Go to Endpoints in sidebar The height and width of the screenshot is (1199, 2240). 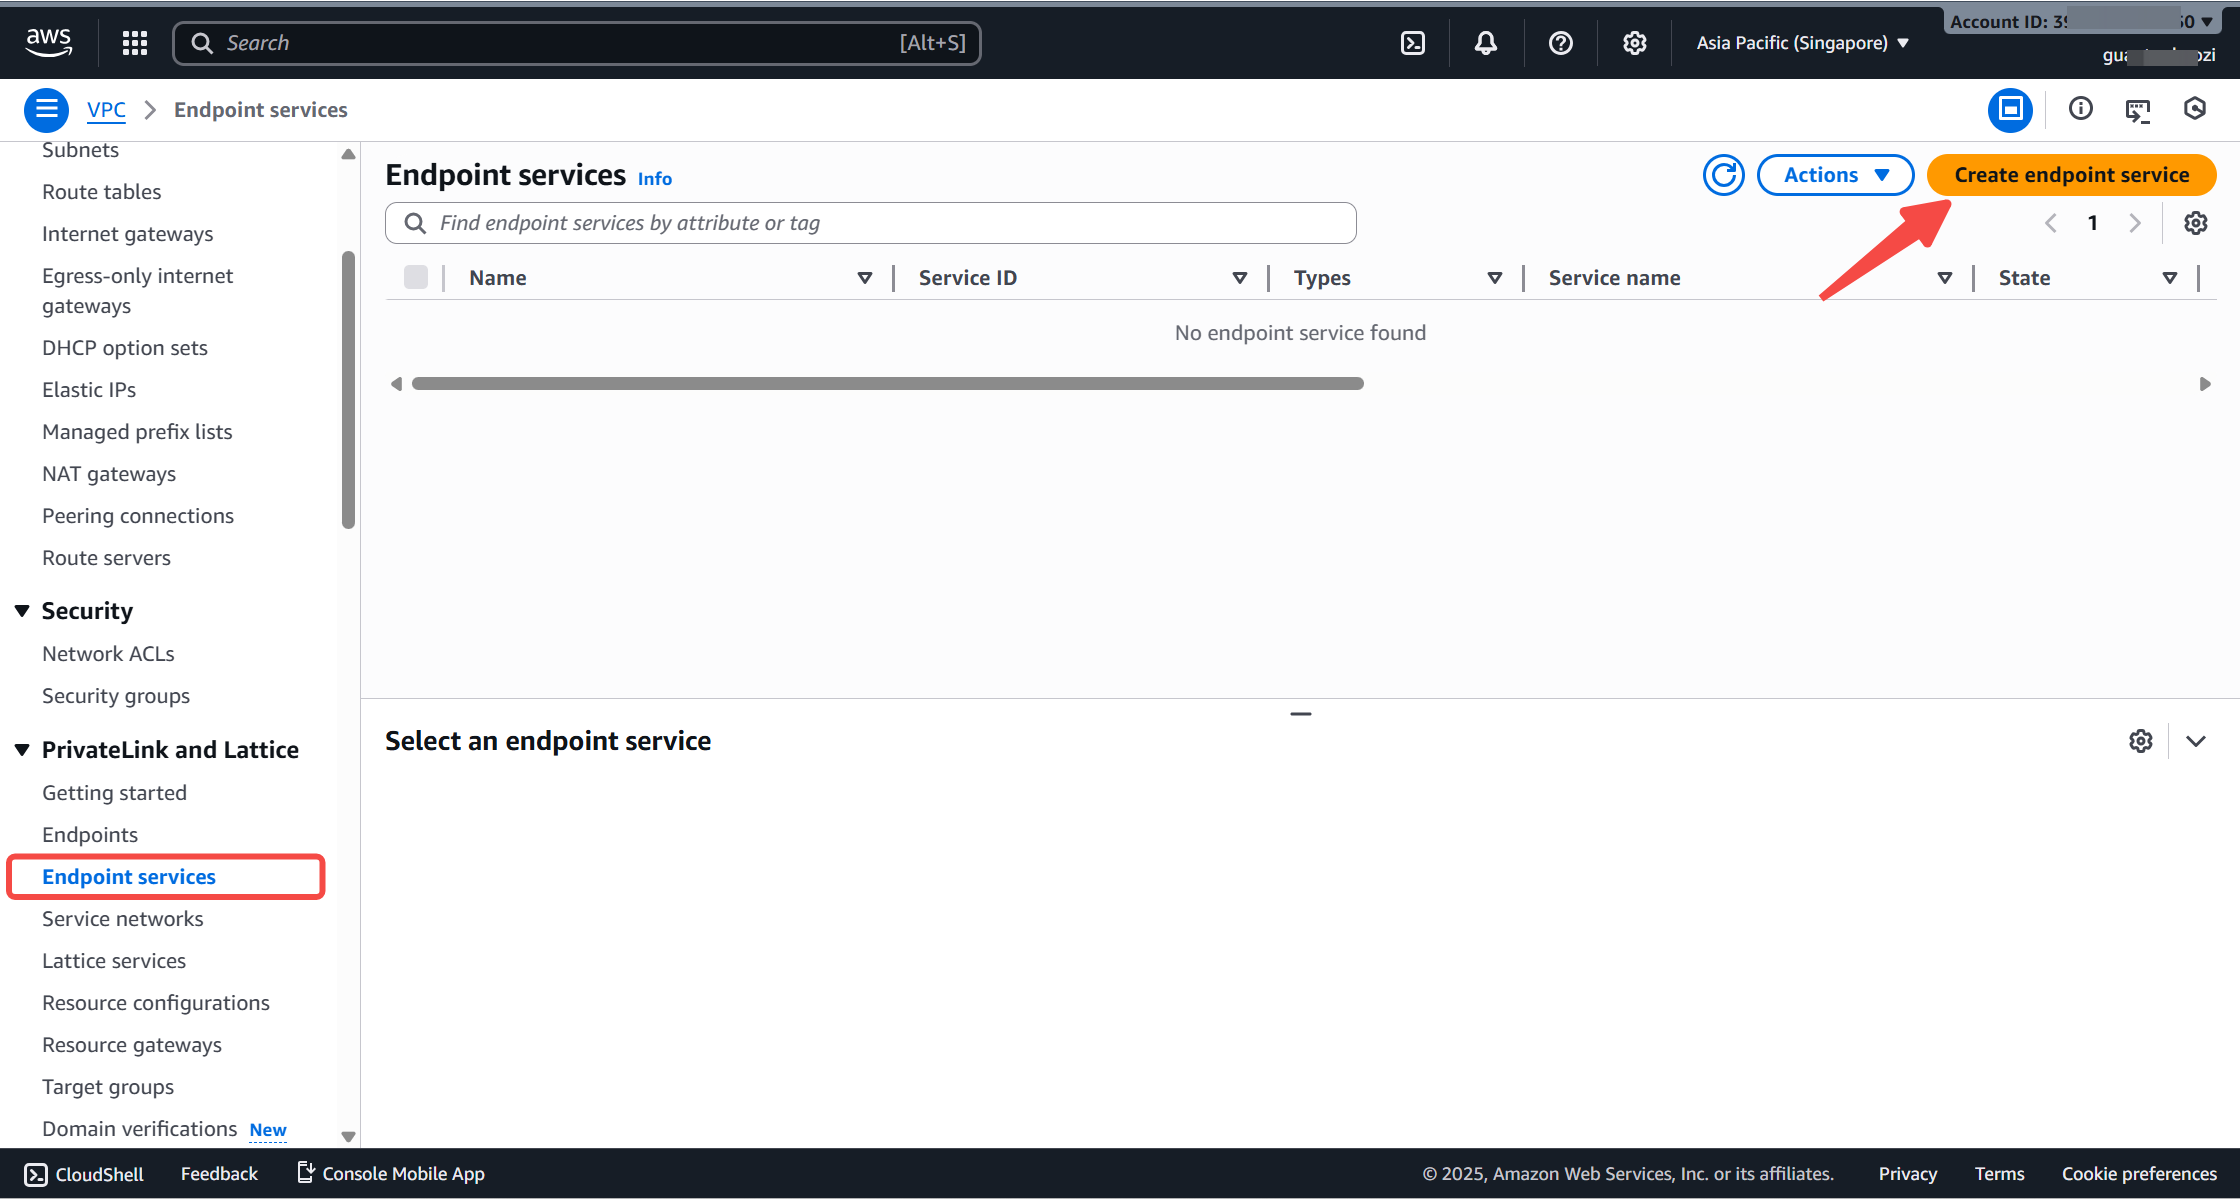click(x=90, y=835)
